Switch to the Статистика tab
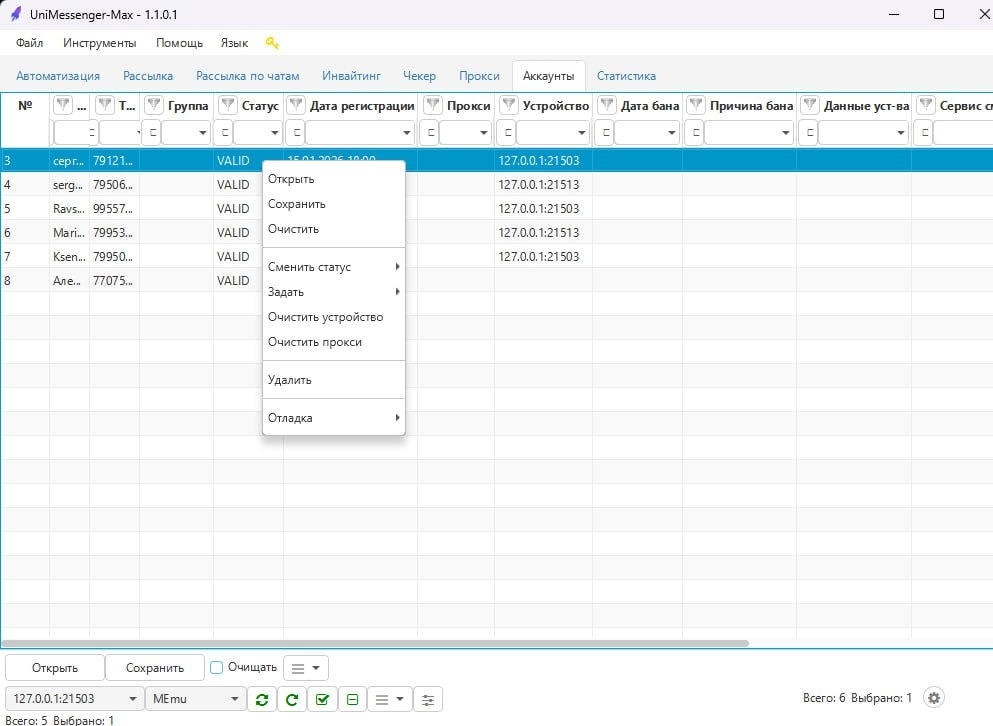This screenshot has height=726, width=993. coord(626,76)
